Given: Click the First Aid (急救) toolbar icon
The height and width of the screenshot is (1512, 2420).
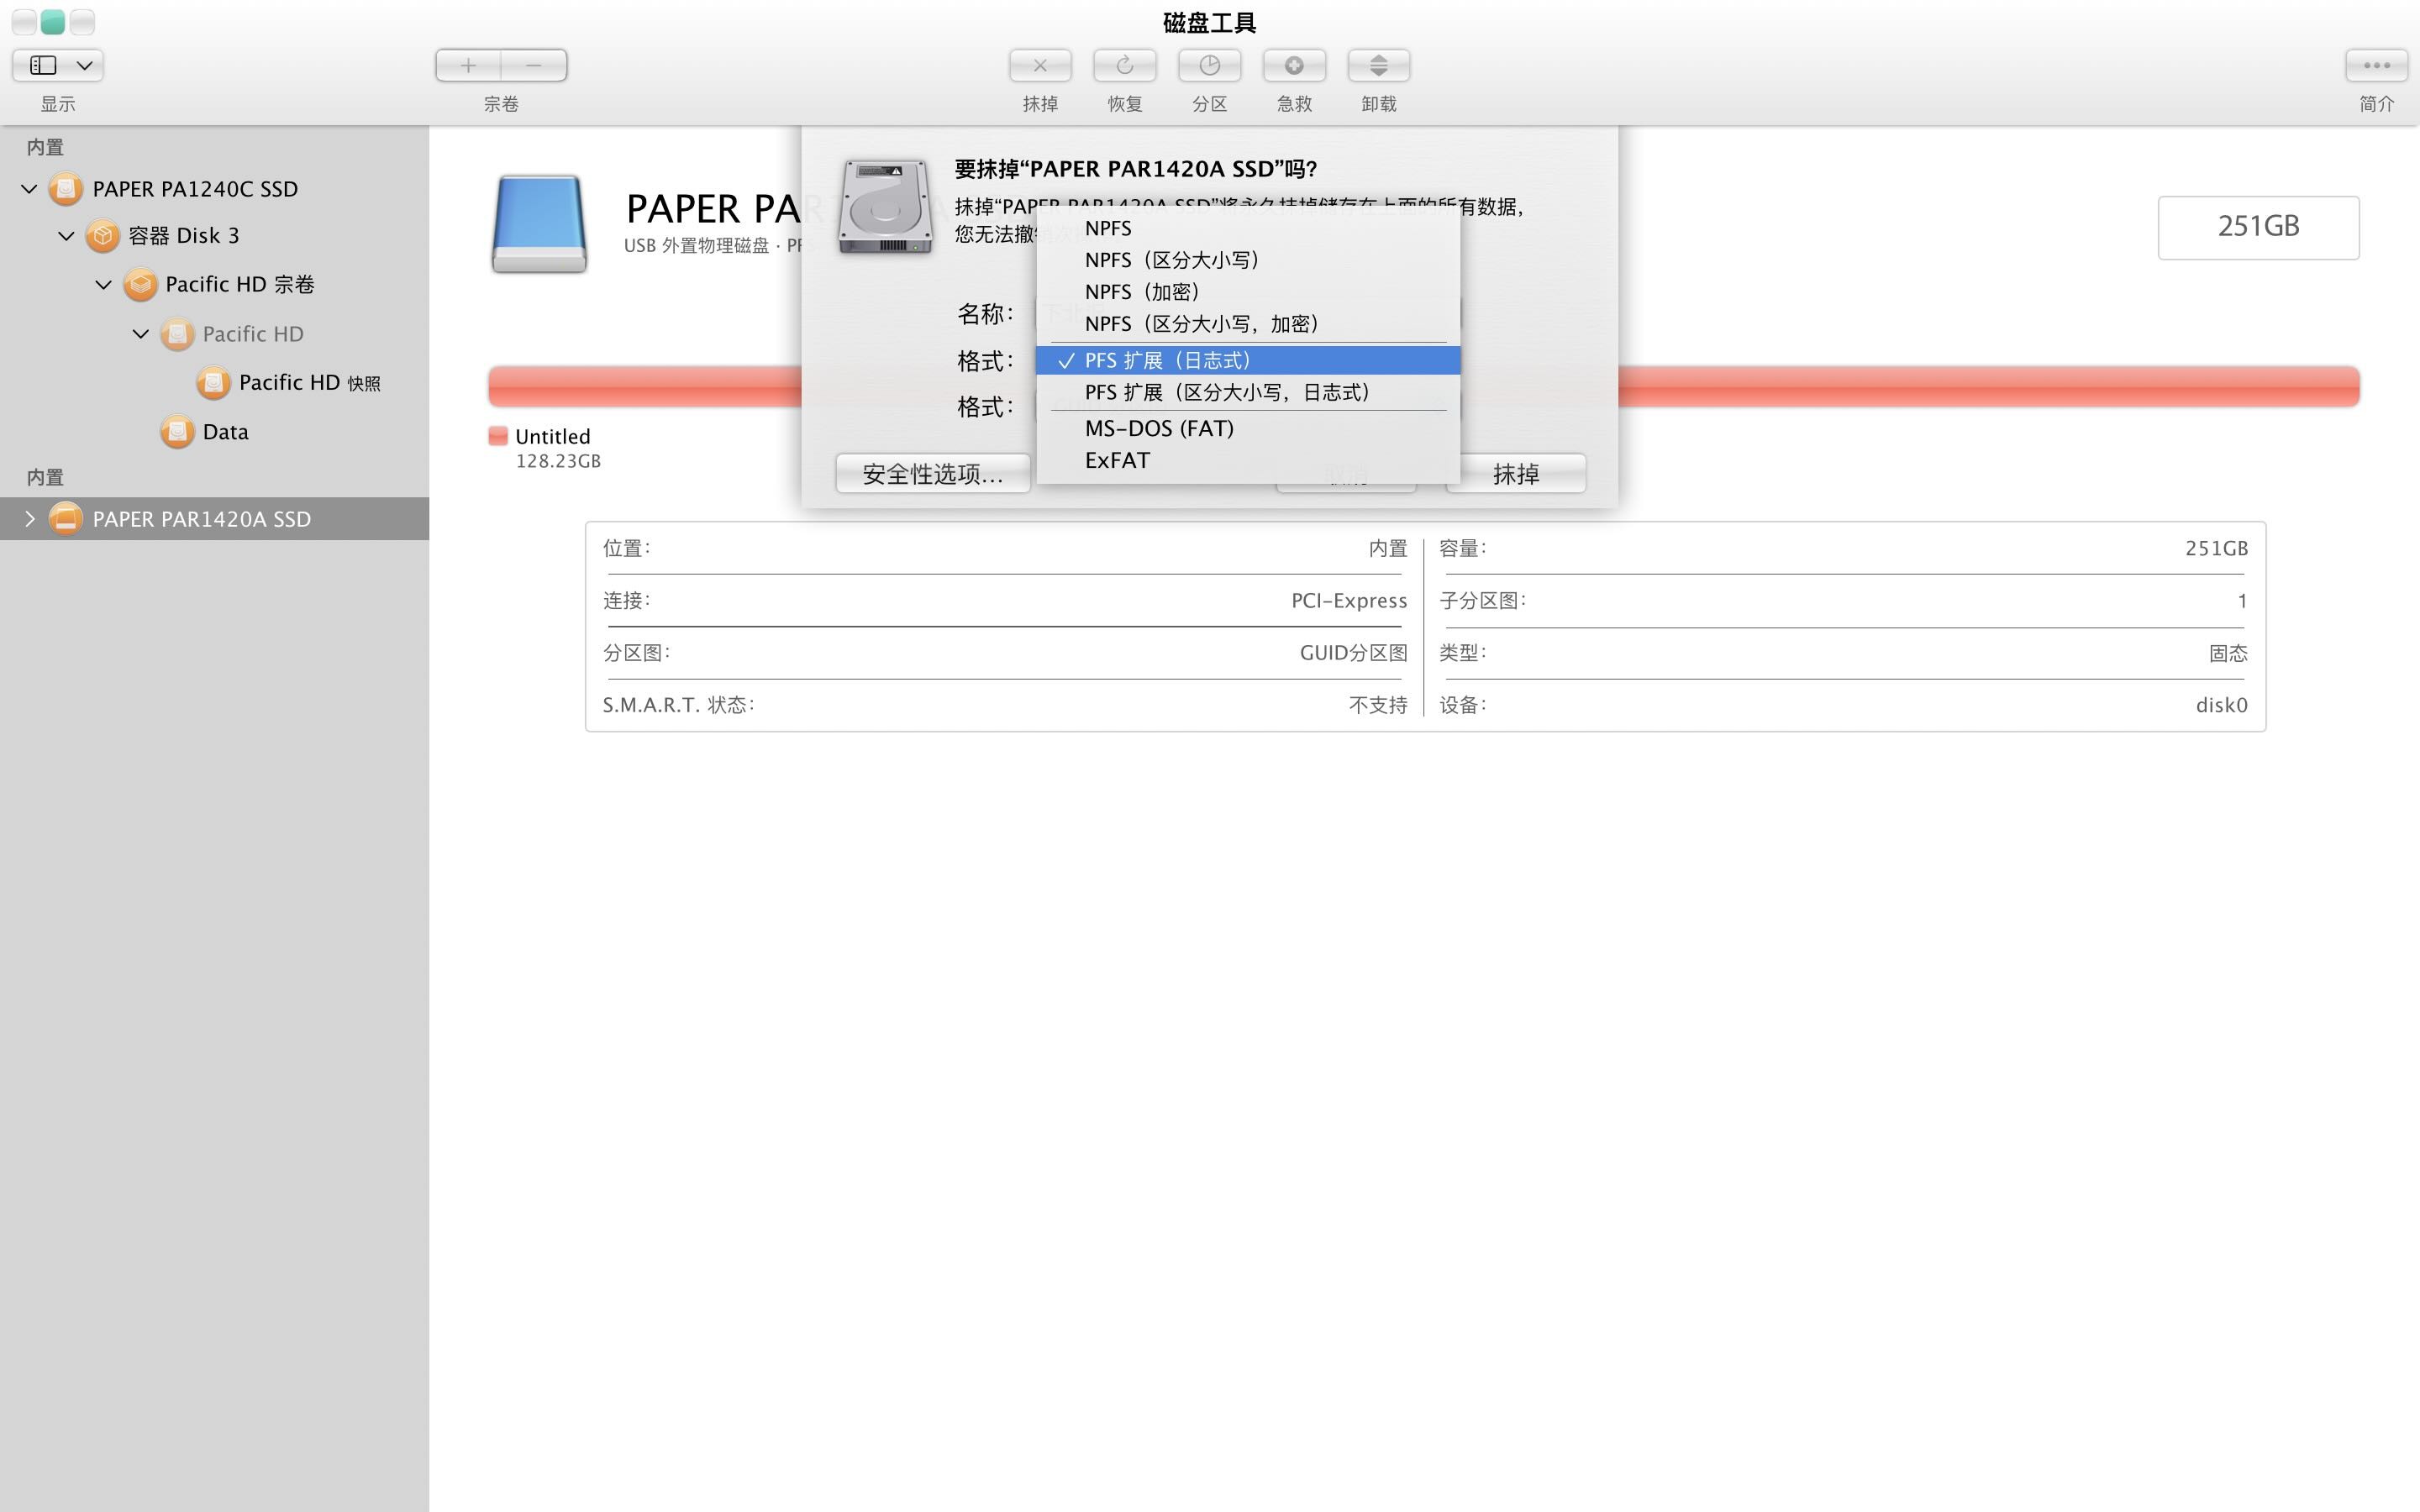Looking at the screenshot, I should coord(1294,65).
